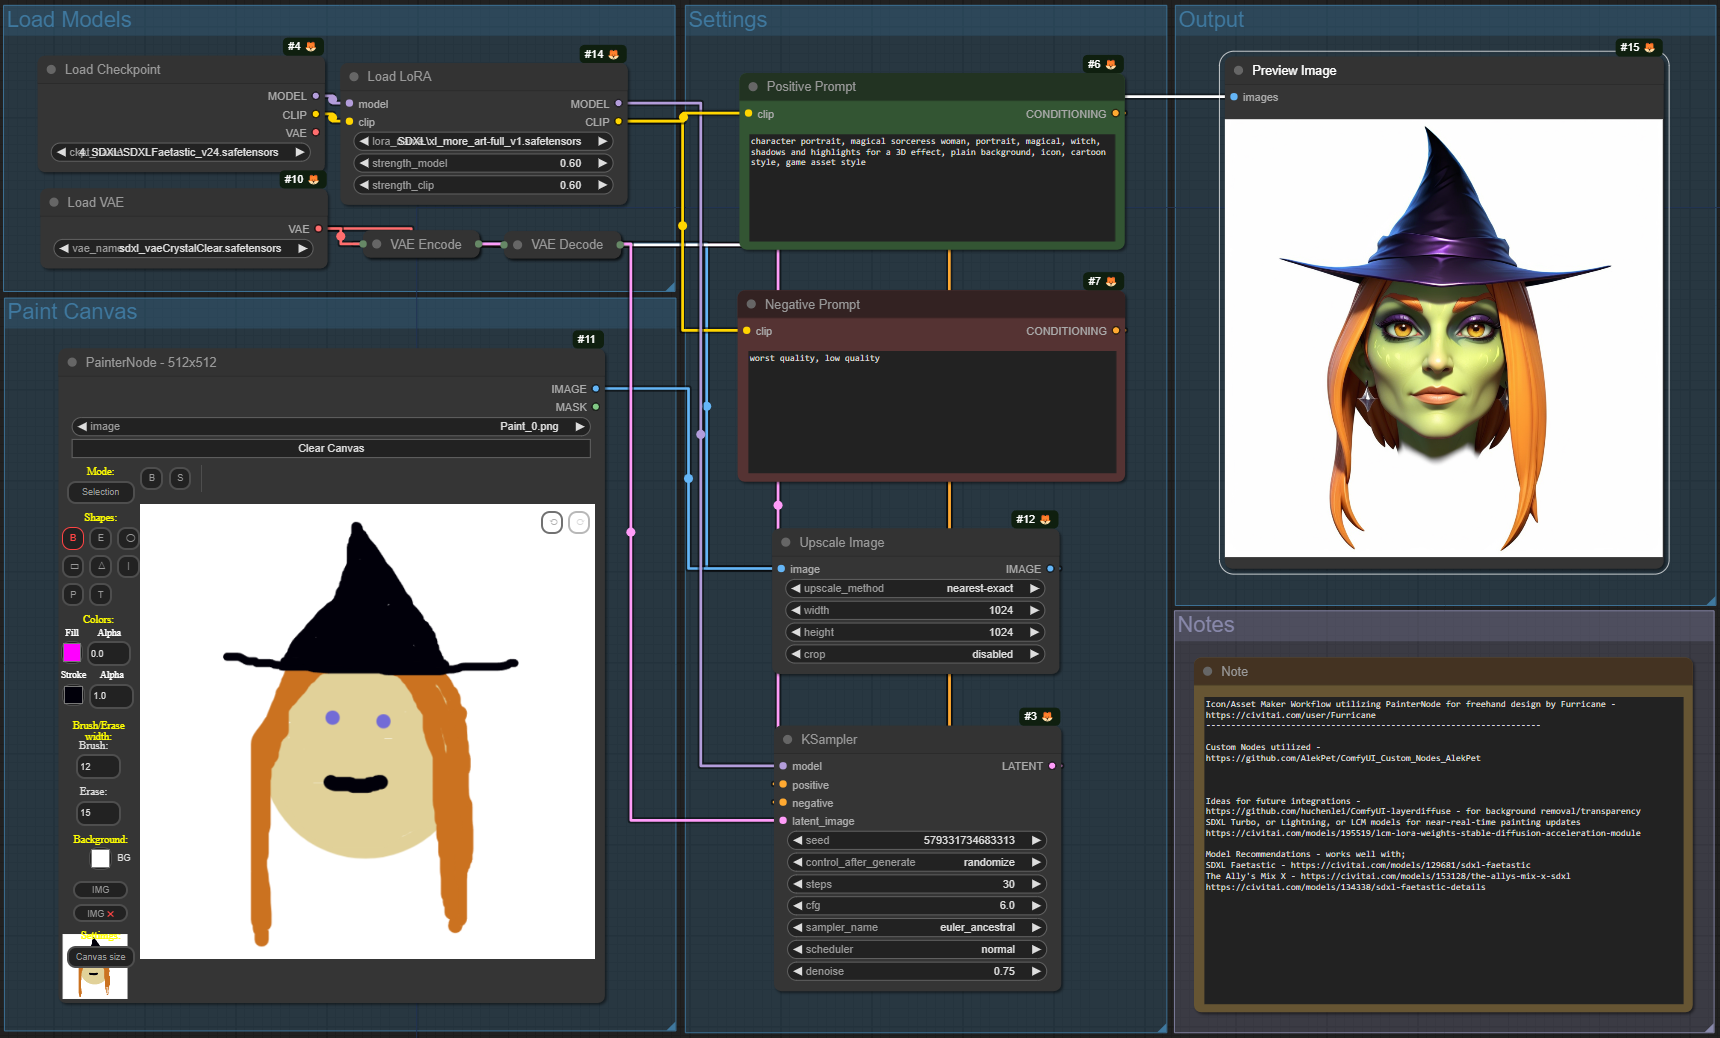Viewport: 1720px width, 1038px height.
Task: Activate the Text tool (T button)
Action: pos(101,594)
